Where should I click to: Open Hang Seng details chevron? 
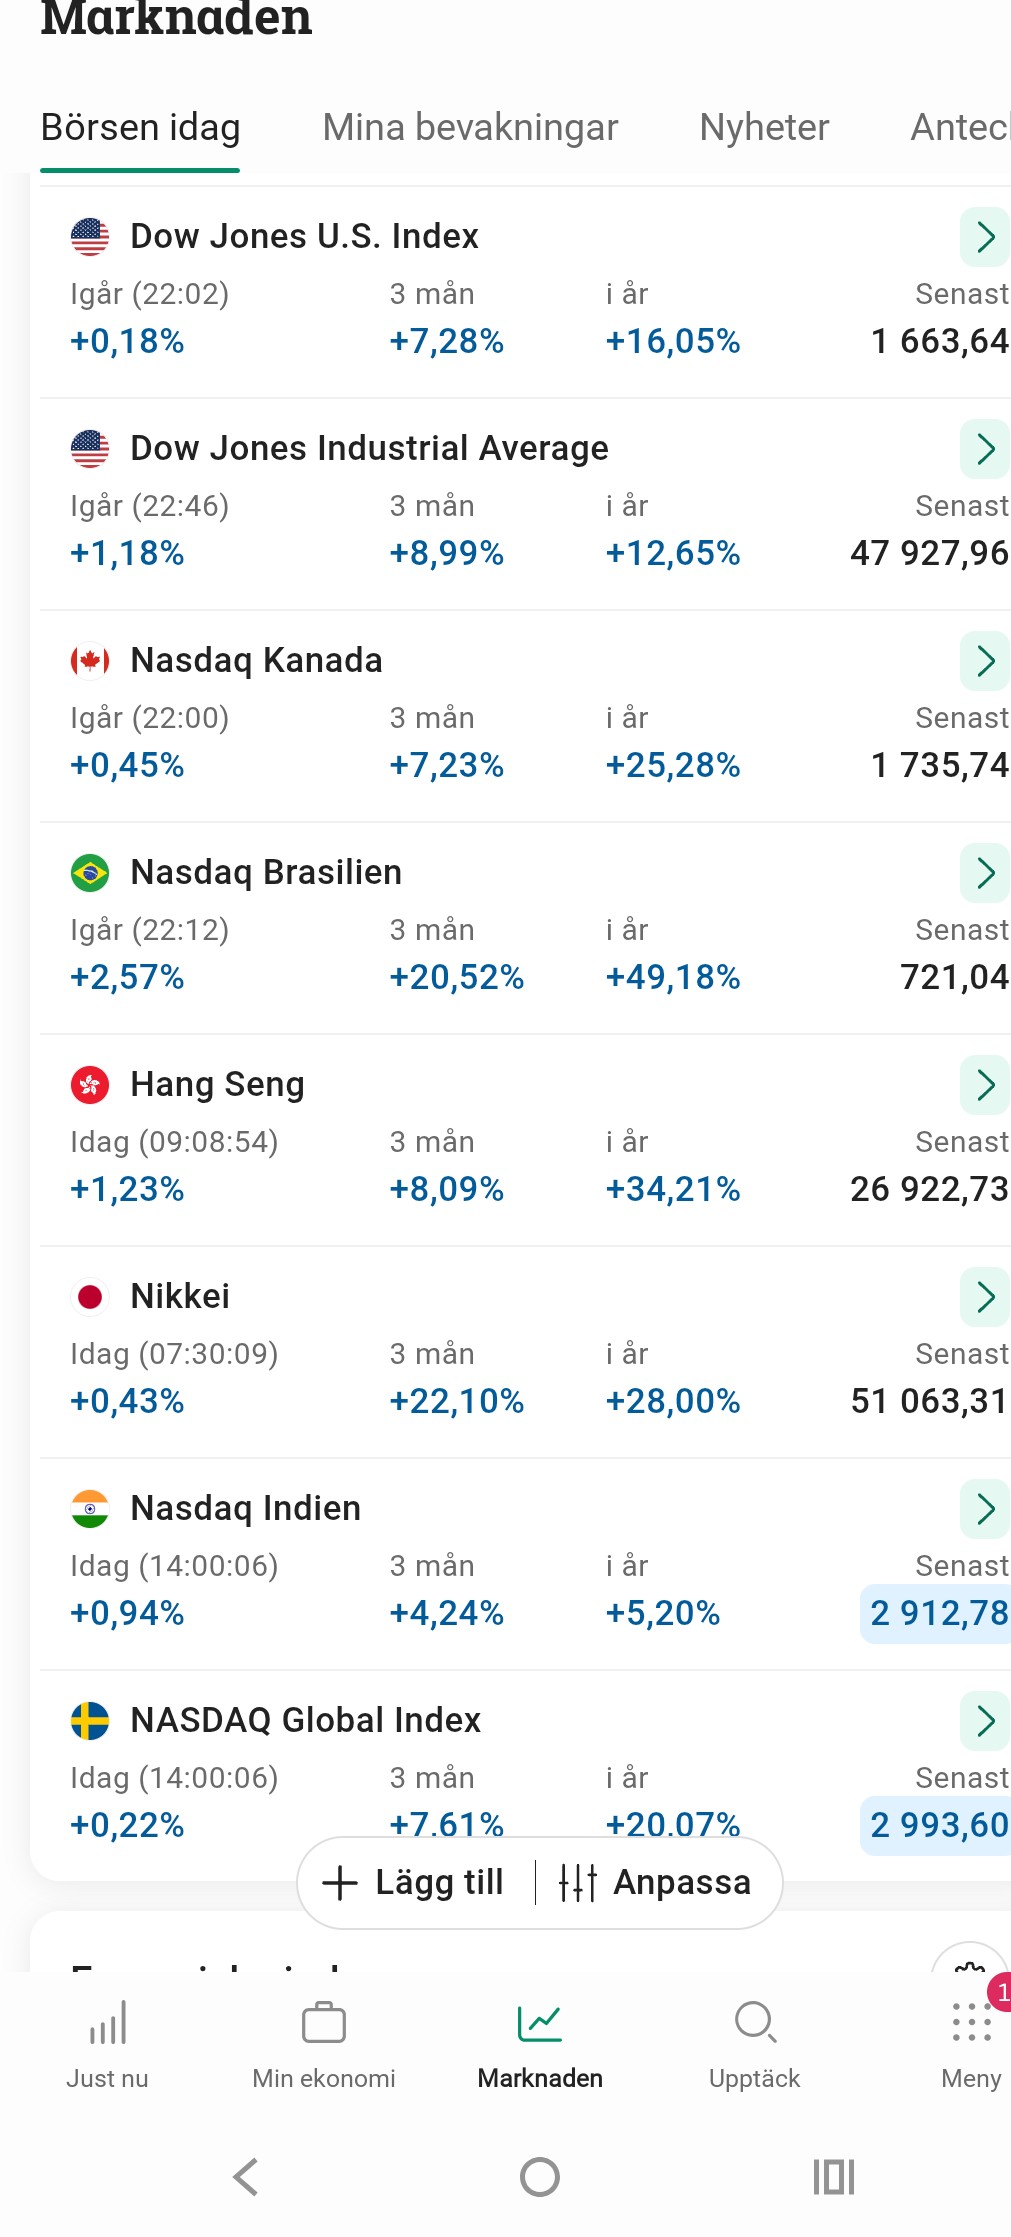(985, 1085)
